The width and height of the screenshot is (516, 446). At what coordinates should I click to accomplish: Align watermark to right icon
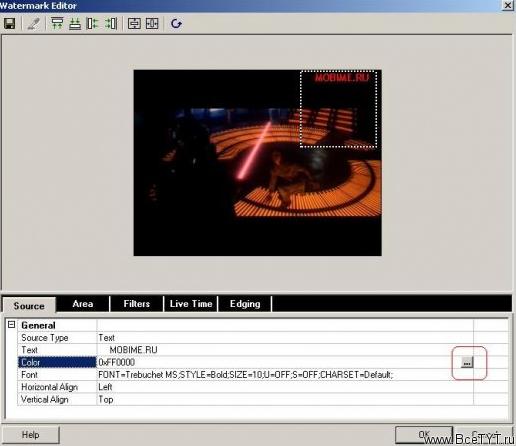[x=111, y=24]
